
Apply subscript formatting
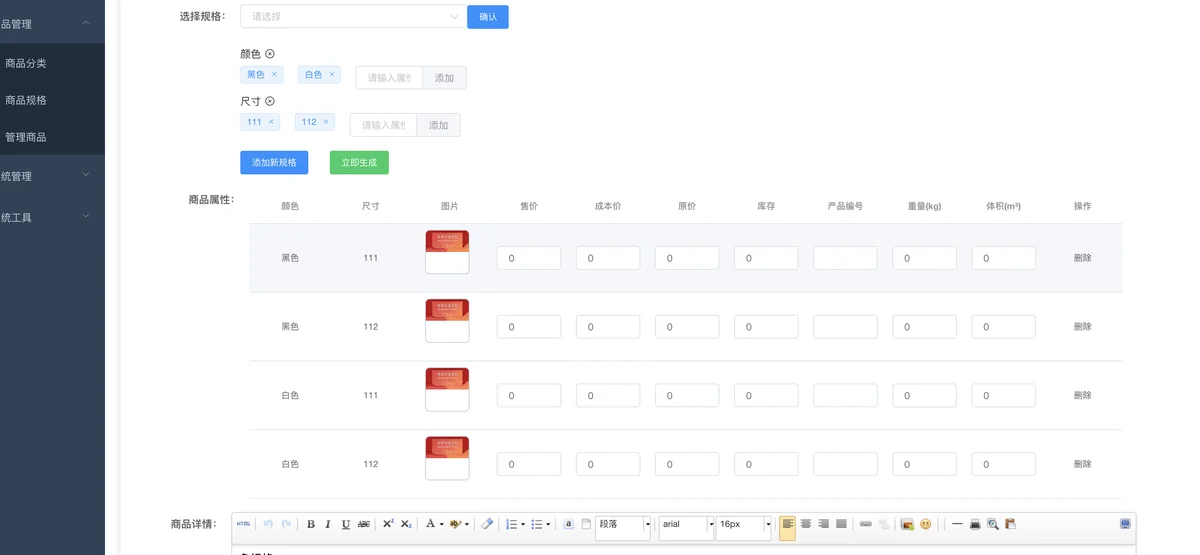tap(406, 524)
